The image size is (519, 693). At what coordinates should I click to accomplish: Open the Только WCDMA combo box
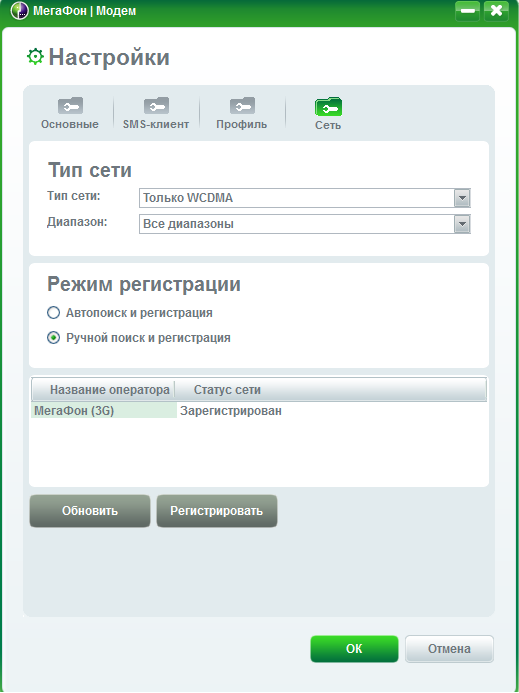click(305, 198)
